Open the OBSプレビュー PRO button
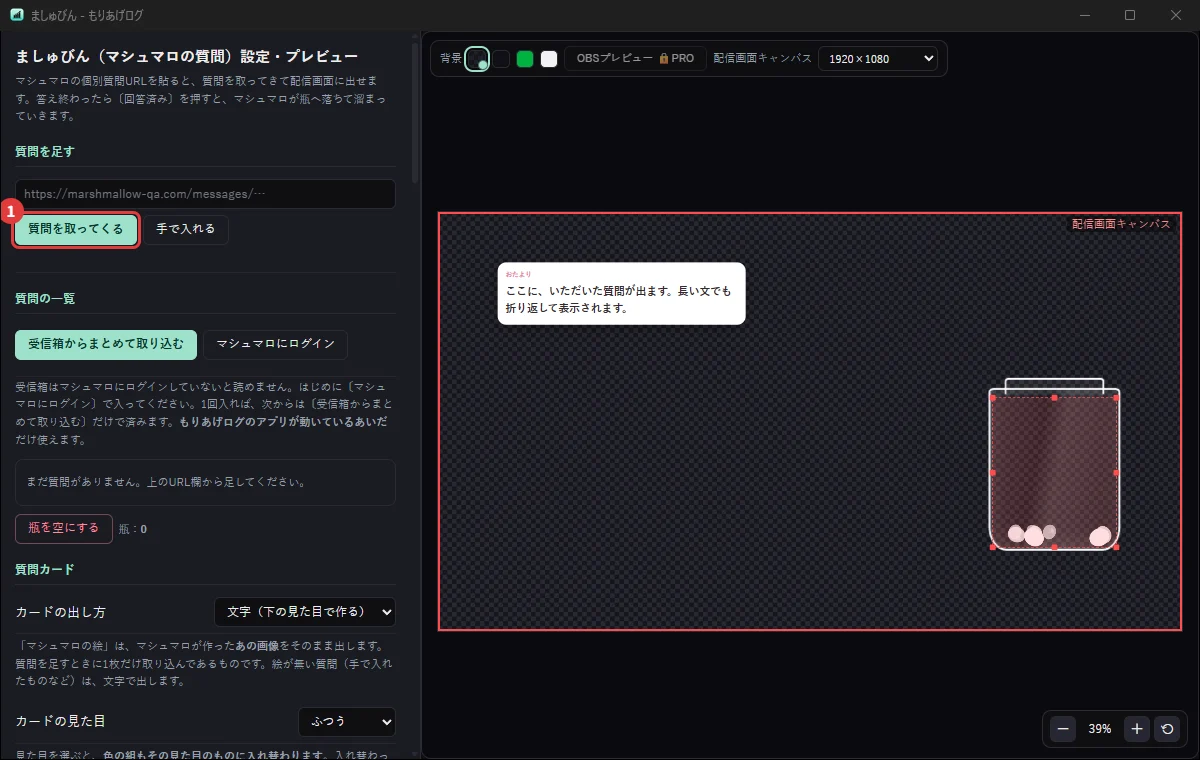Screen dimensions: 1200x760 click(635, 59)
